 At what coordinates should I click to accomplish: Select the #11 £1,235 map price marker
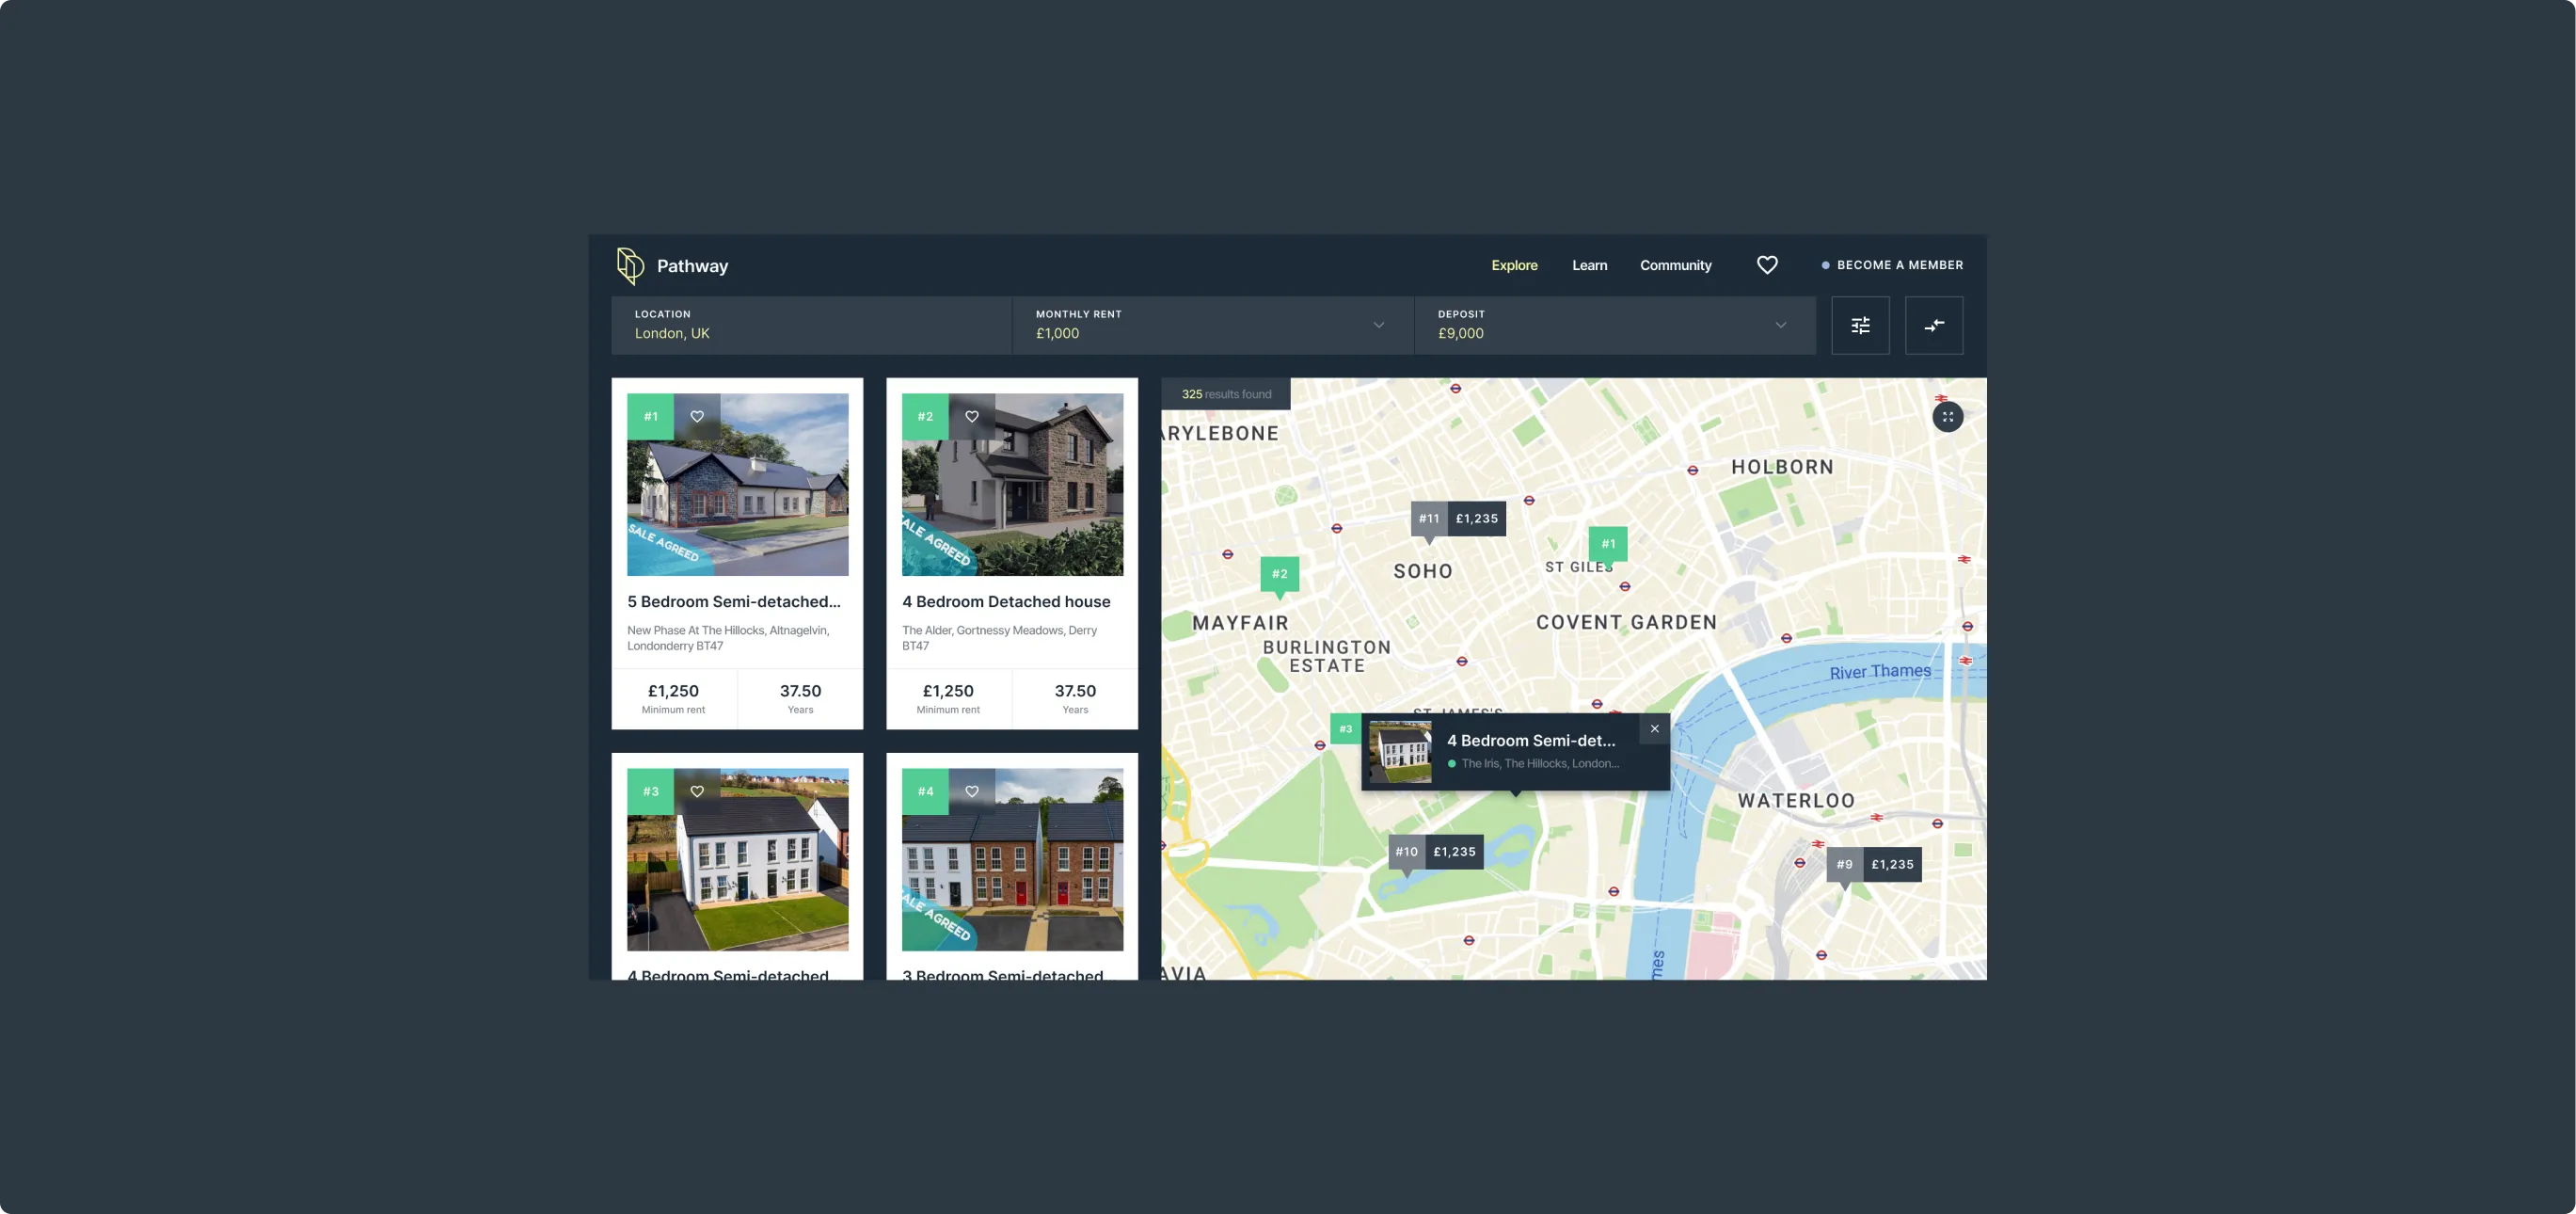pos(1458,519)
